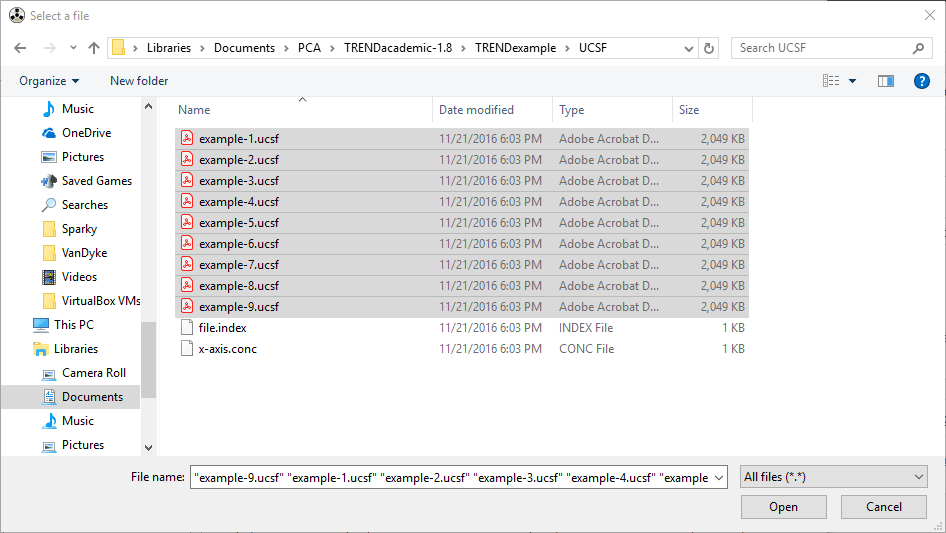
Task: Click the search magnifier icon
Action: [x=918, y=48]
